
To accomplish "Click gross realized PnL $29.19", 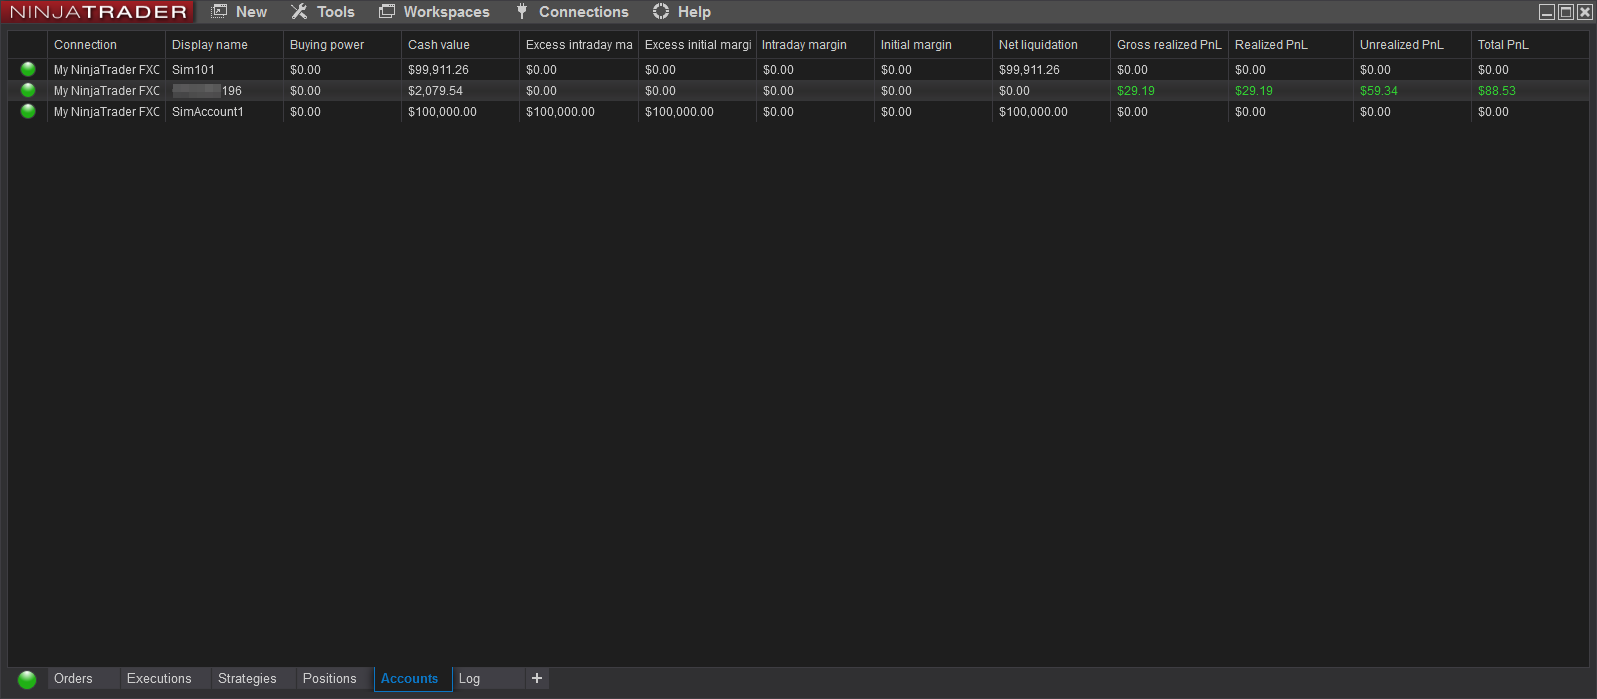I will click(x=1136, y=91).
